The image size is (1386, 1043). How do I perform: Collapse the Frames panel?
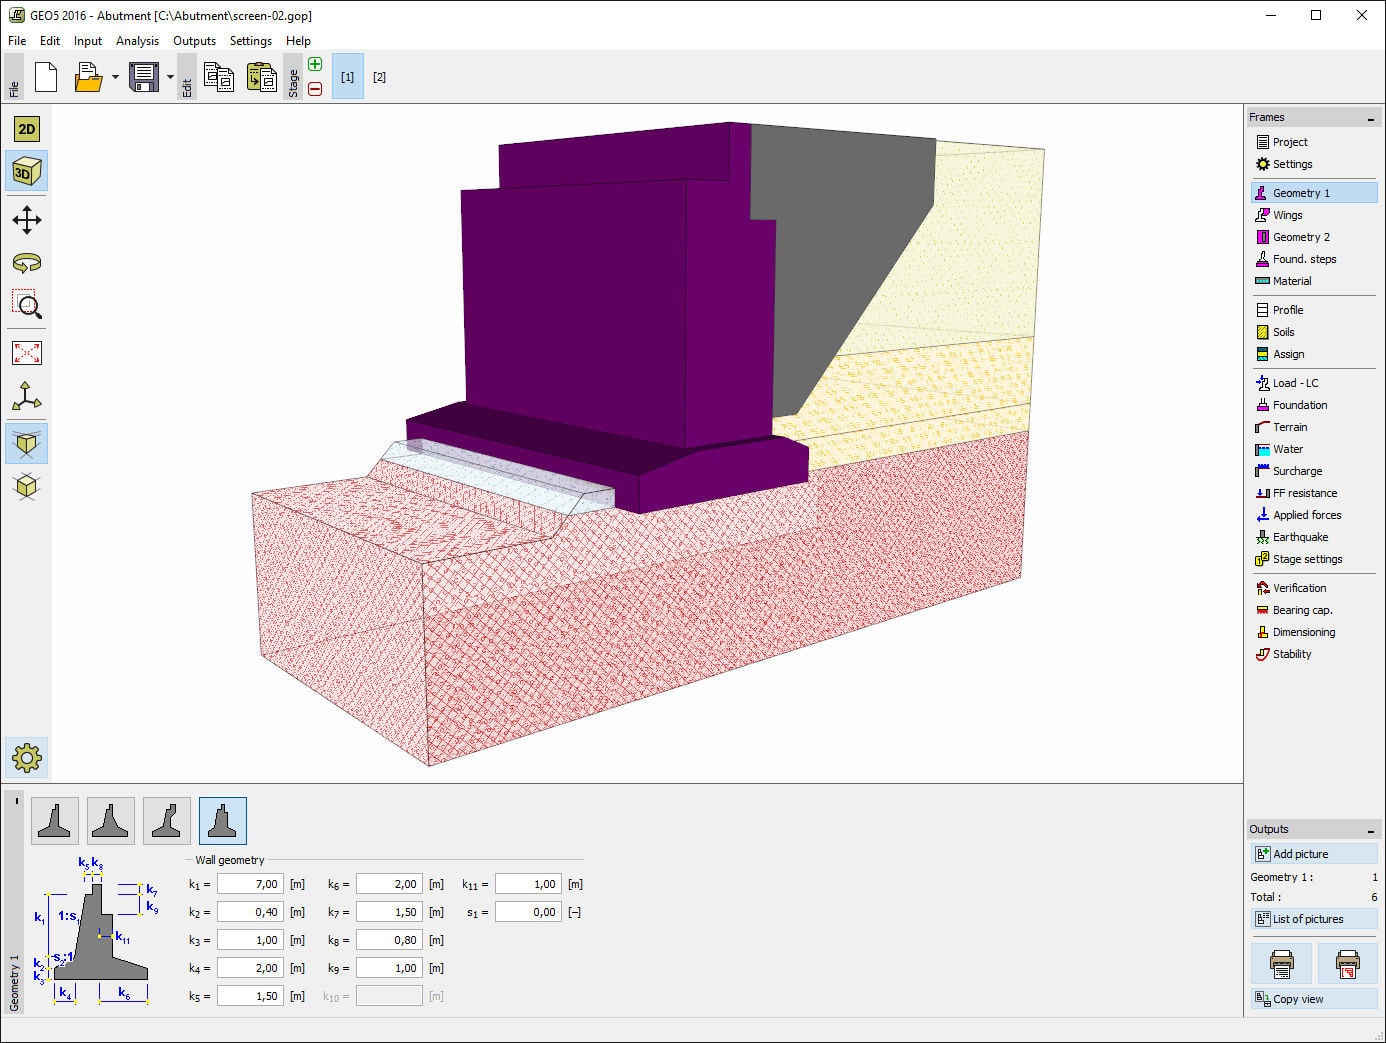1370,117
